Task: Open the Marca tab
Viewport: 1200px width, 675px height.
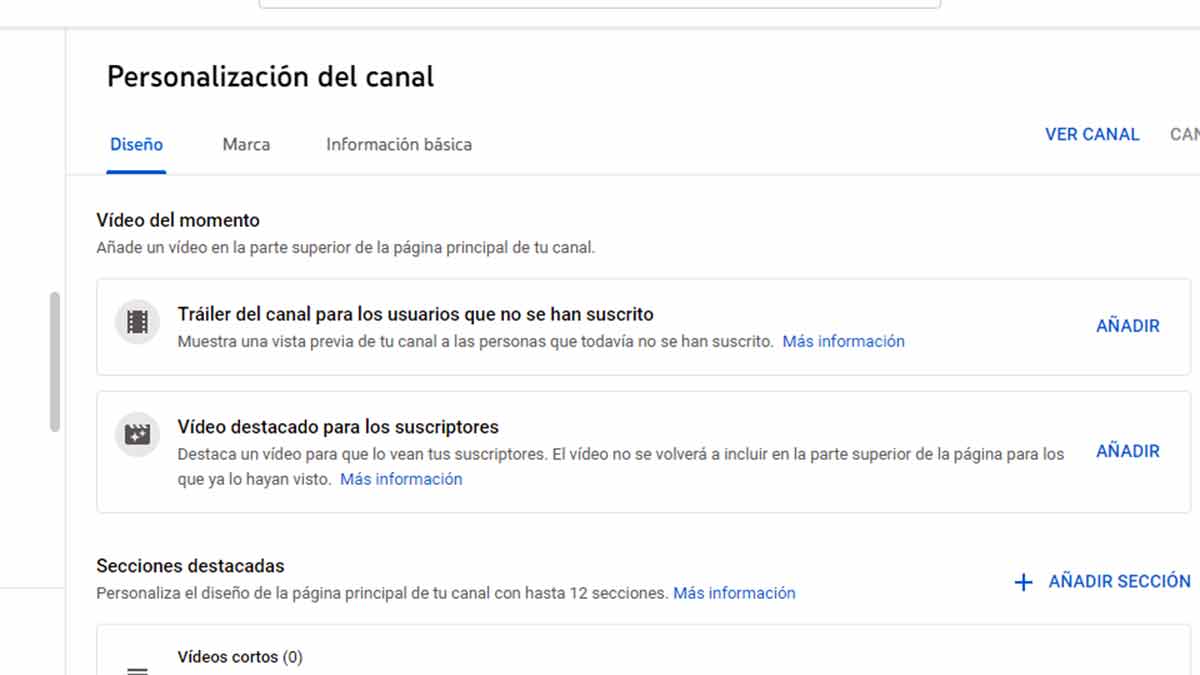Action: 246,145
